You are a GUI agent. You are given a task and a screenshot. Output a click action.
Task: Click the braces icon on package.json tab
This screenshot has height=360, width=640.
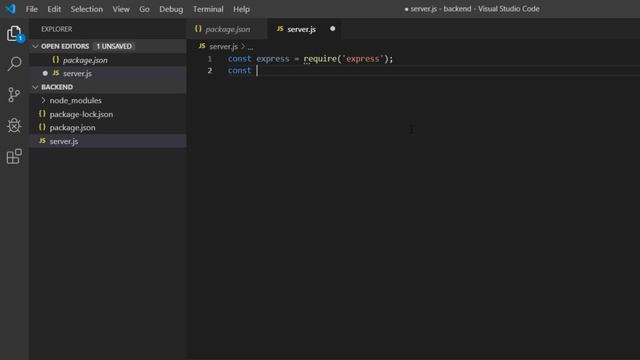pos(198,29)
